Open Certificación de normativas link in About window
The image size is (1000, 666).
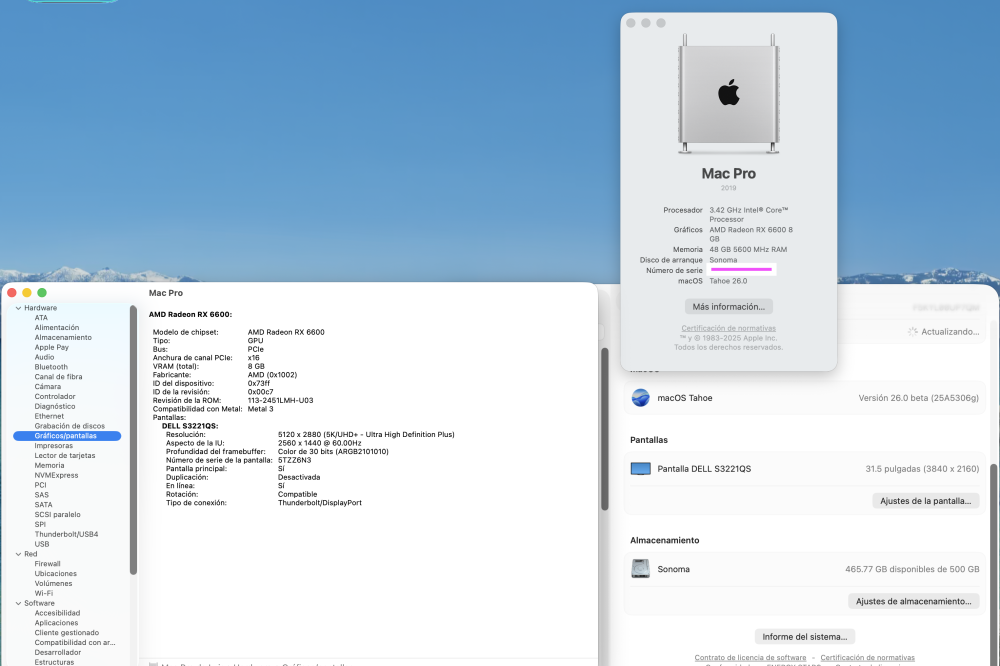pyautogui.click(x=728, y=328)
